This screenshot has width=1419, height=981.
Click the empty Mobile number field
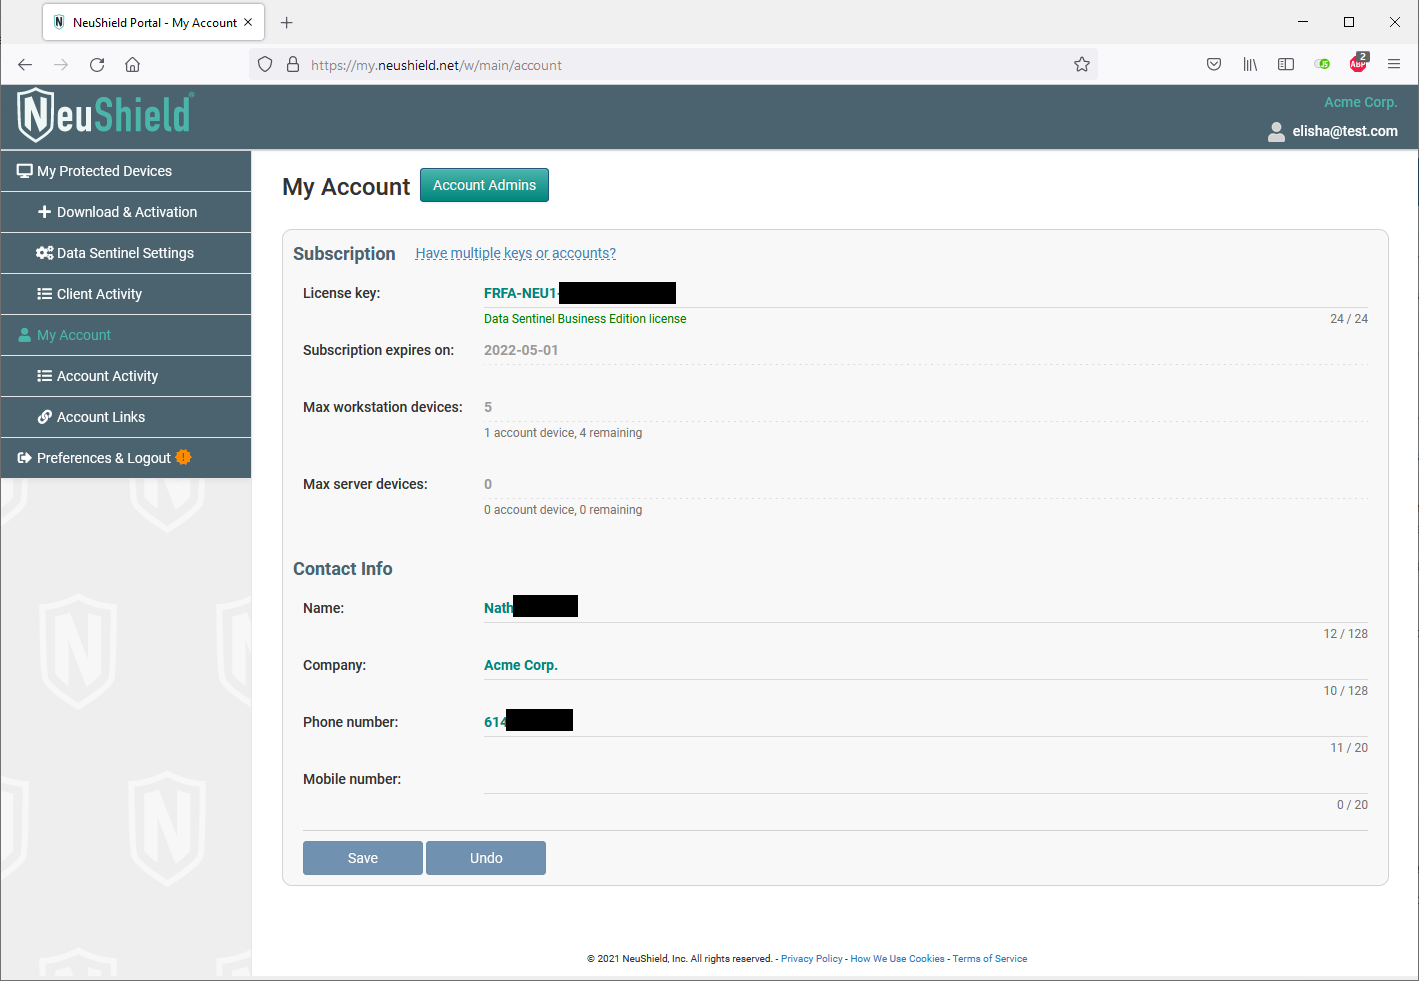click(926, 779)
